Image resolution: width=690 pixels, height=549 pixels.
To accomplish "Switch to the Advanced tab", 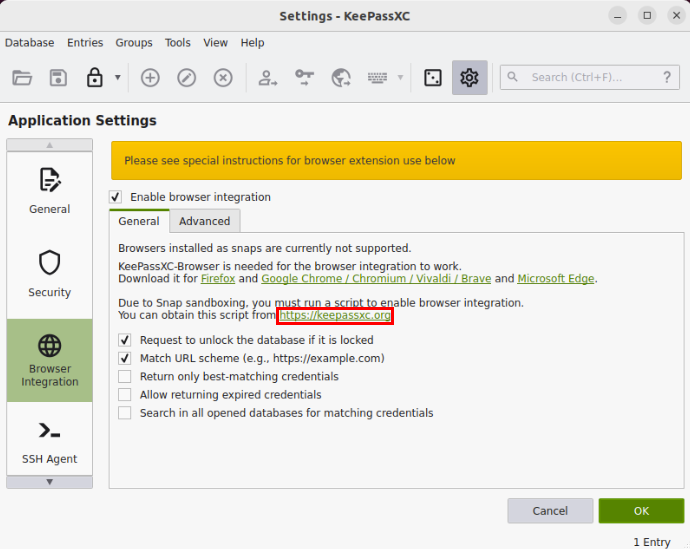I will pos(205,221).
